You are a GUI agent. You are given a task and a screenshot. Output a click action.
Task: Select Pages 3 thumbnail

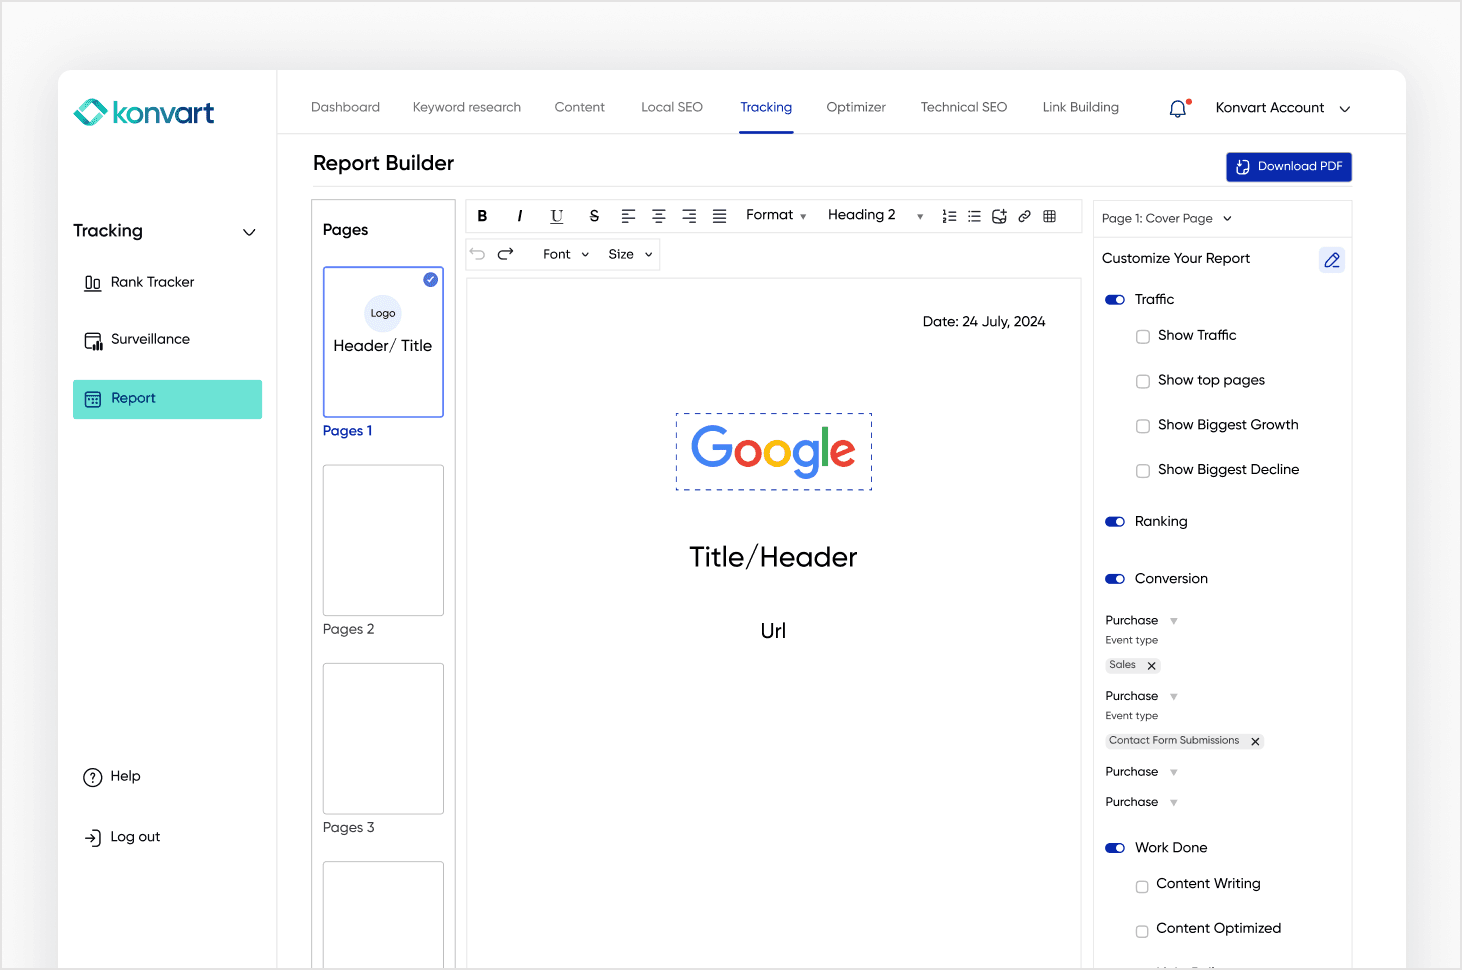pyautogui.click(x=383, y=739)
